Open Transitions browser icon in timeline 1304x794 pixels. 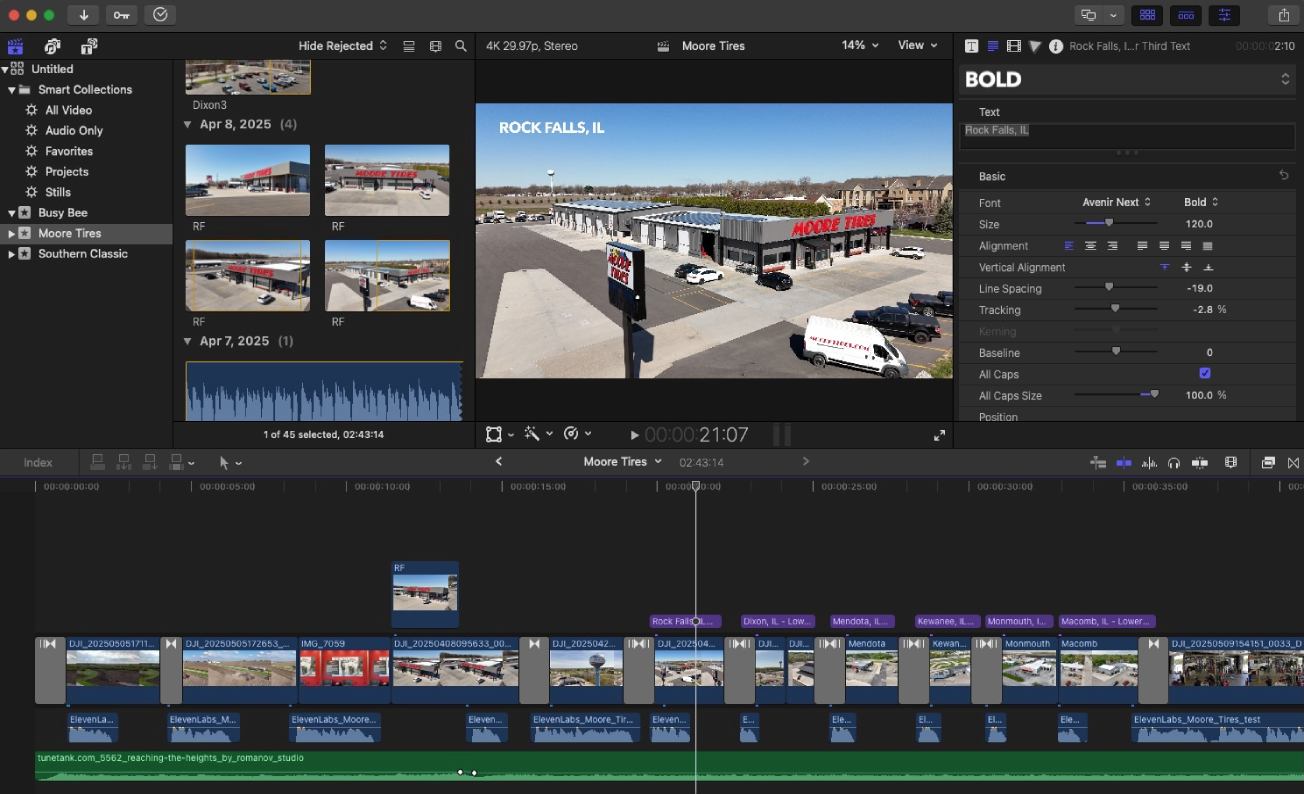tap(1294, 463)
